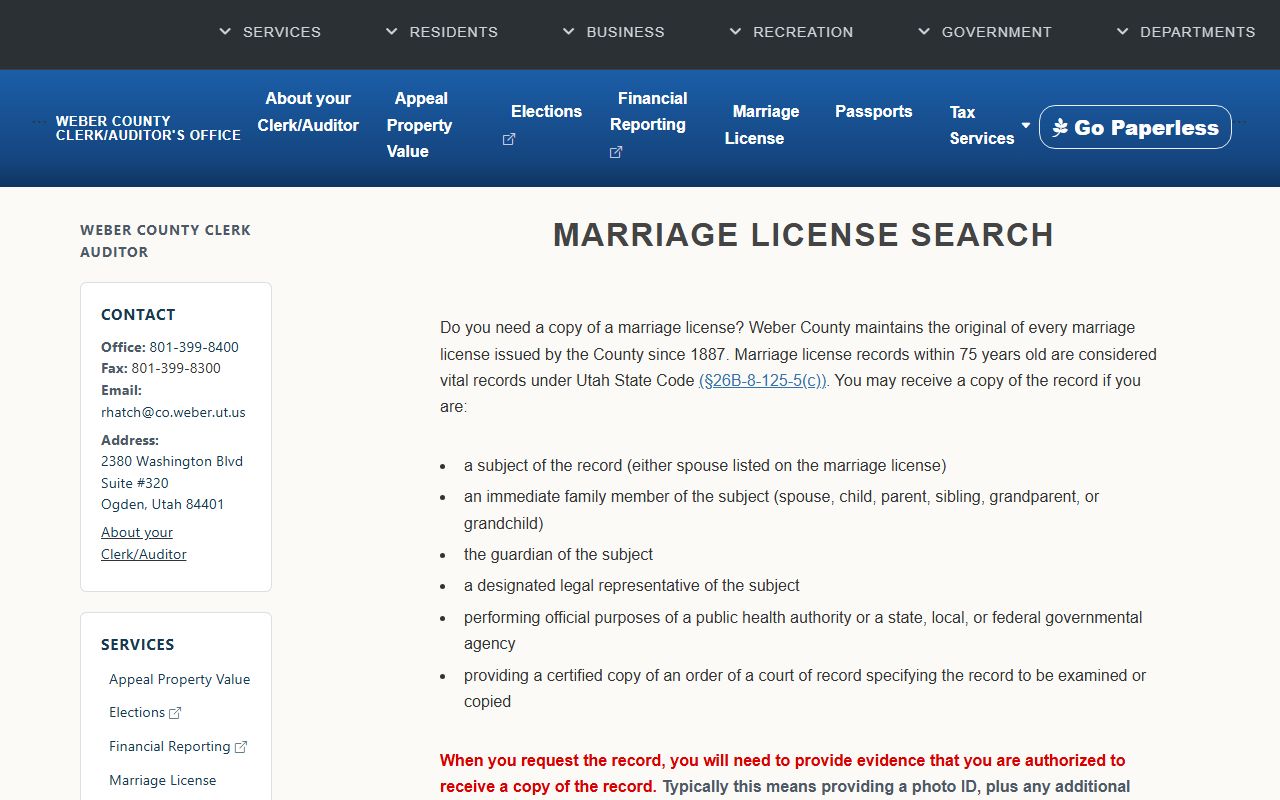This screenshot has height=800, width=1280.
Task: Open the Passports nav item
Action: coord(874,112)
